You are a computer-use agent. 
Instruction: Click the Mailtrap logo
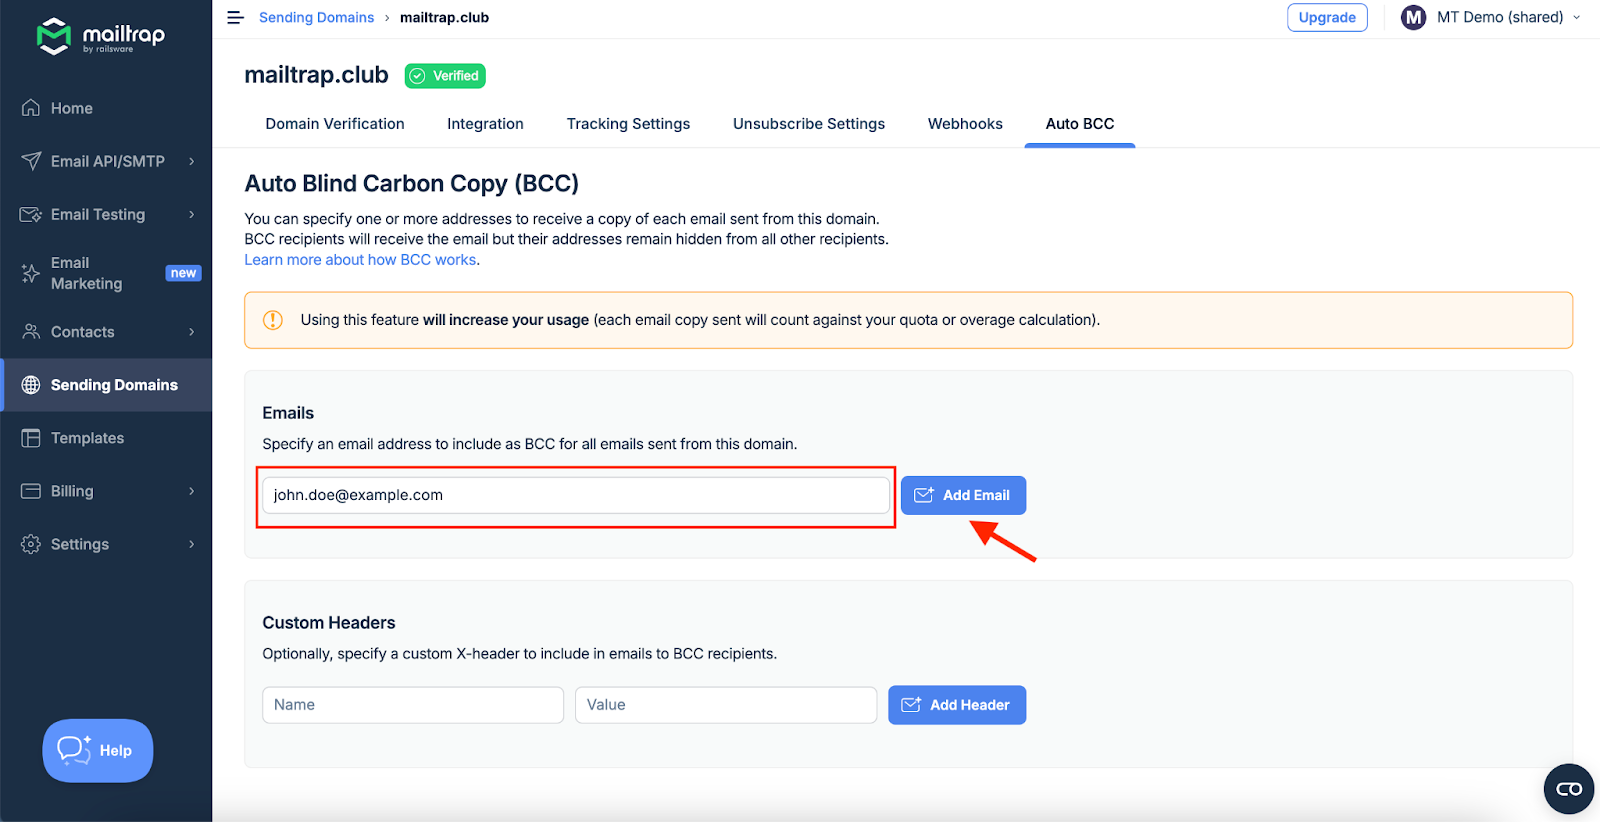[101, 37]
